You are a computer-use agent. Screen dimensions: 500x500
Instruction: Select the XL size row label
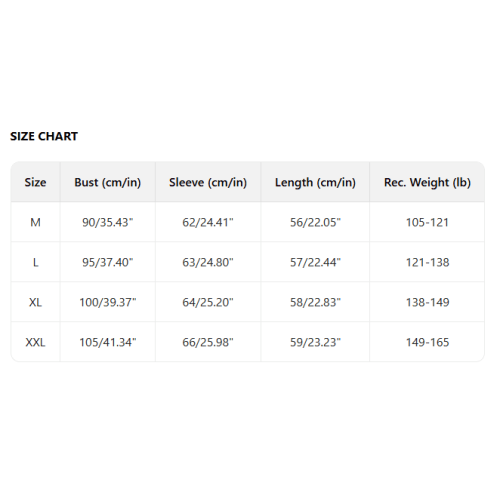coord(35,302)
